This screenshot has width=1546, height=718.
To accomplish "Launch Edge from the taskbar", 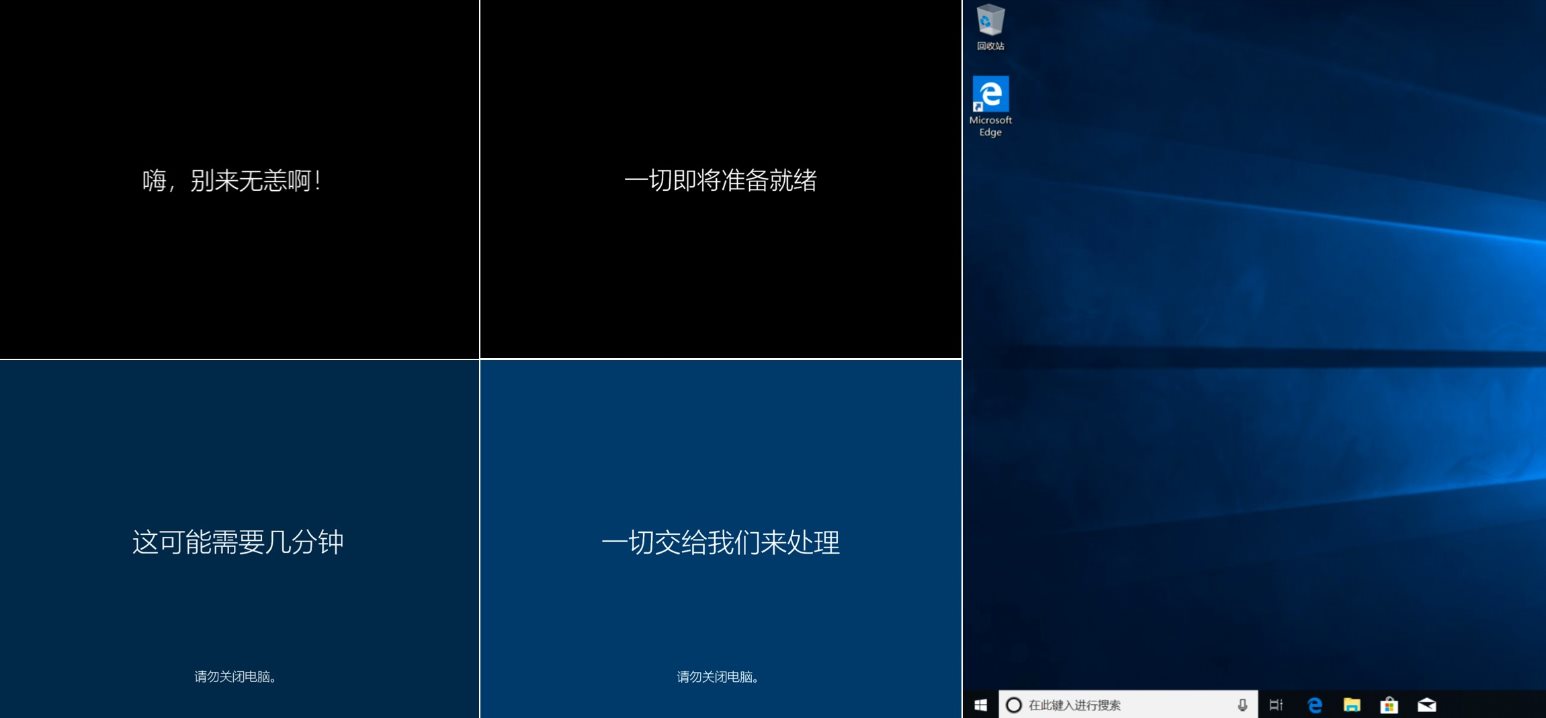I will [1314, 705].
